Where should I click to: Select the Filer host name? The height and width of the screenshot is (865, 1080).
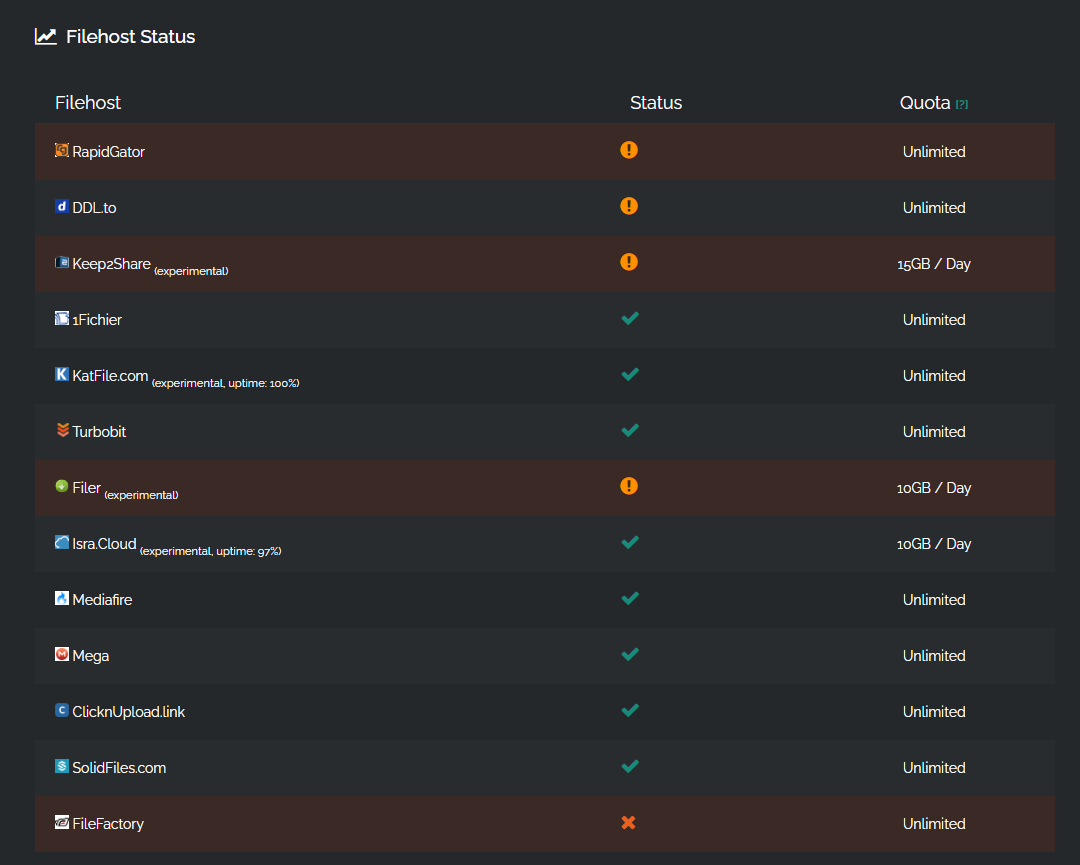(87, 488)
